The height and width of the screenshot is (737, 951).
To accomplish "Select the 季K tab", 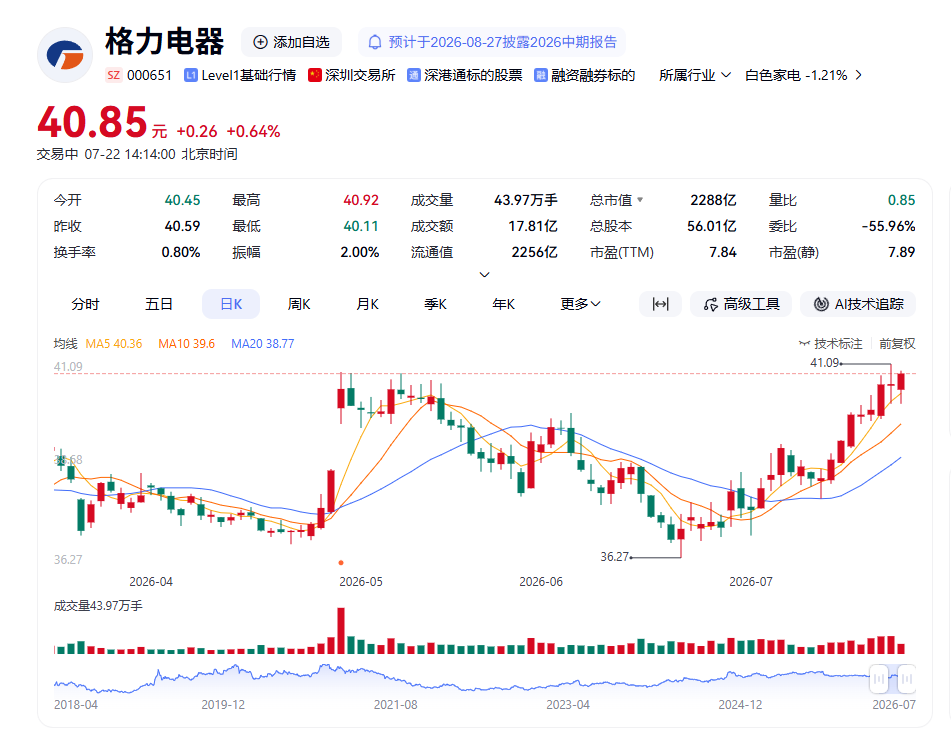I will point(435,304).
